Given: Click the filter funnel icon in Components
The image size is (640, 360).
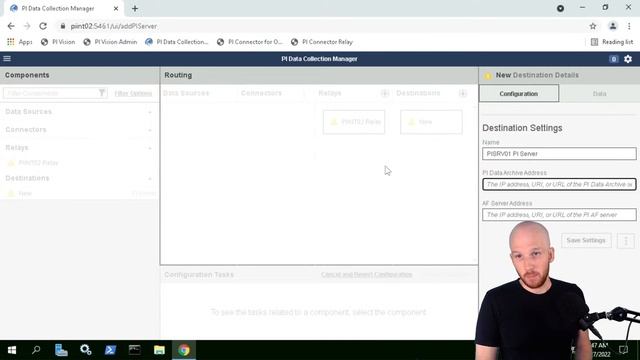Looking at the screenshot, I should point(102,93).
